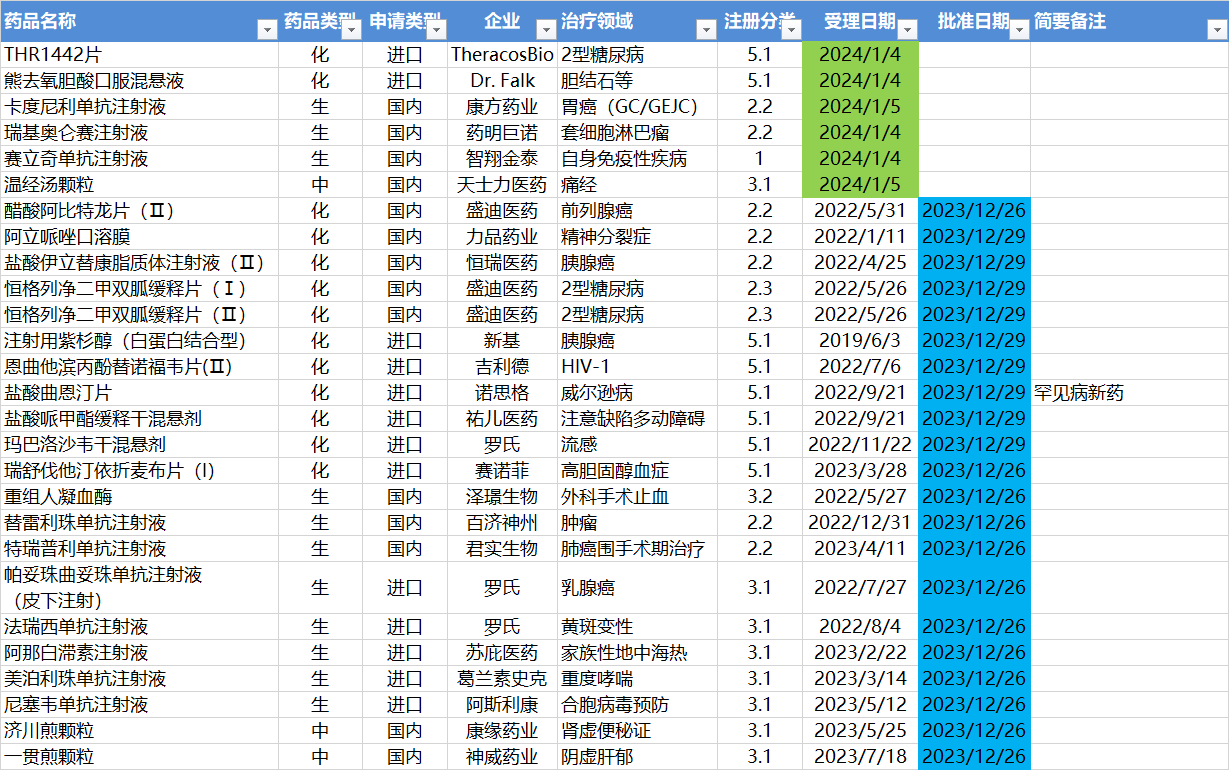Image resolution: width=1229 pixels, height=770 pixels.
Task: Click the 罕见病新药 remark cell
Action: pyautogui.click(x=1129, y=393)
